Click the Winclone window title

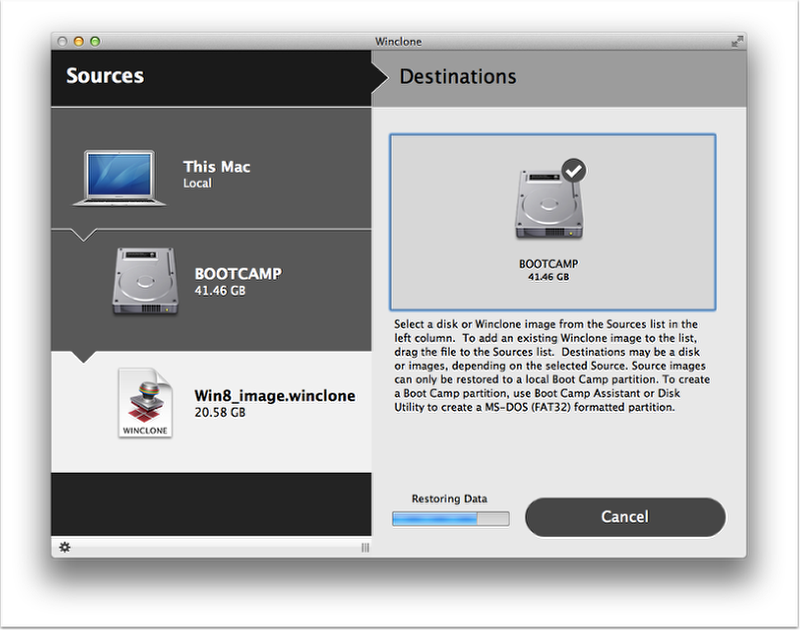pos(398,42)
